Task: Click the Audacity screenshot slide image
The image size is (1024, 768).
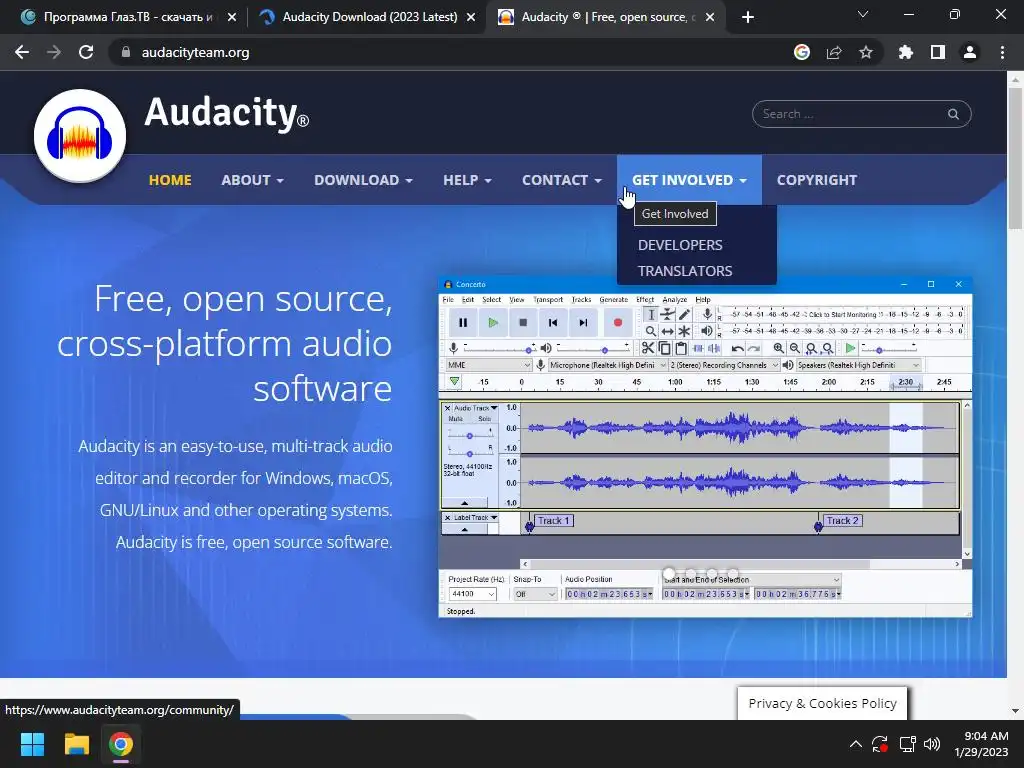Action: tap(705, 447)
